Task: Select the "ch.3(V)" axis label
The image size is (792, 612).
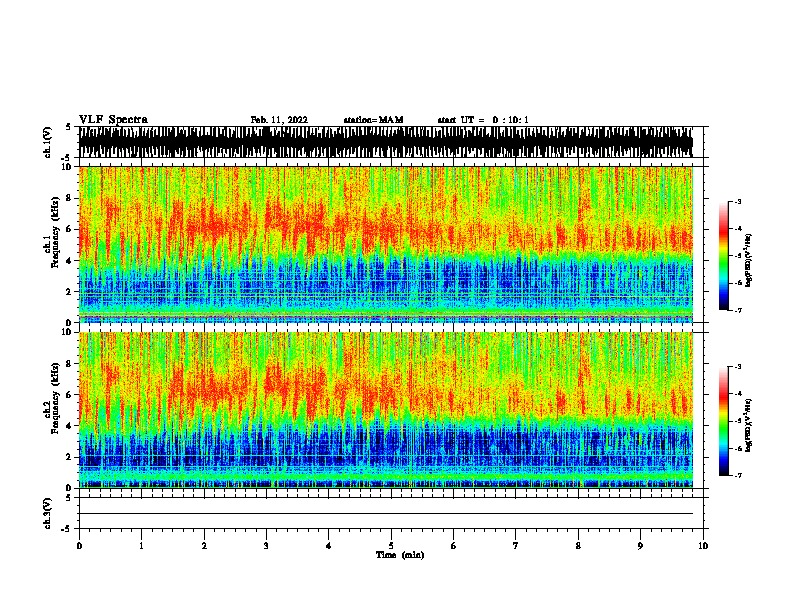Action: pyautogui.click(x=48, y=513)
